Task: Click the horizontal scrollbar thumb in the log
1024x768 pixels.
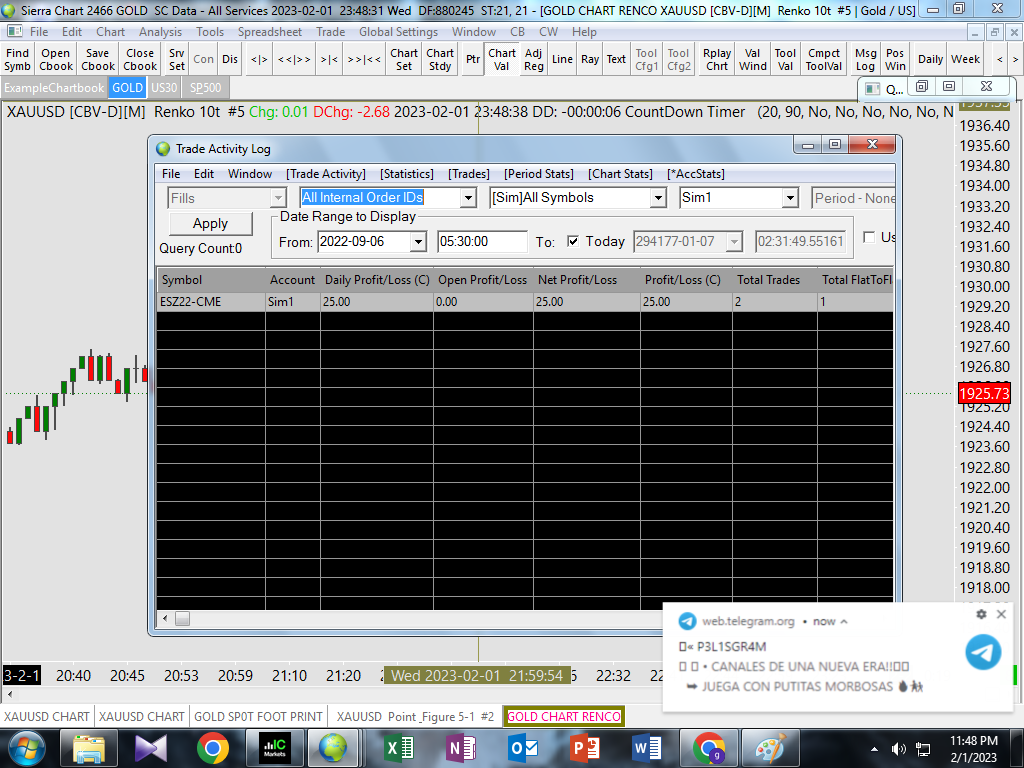Action: tap(182, 618)
